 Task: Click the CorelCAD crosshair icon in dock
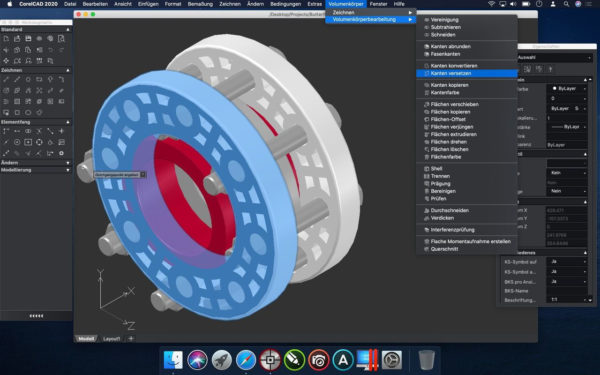click(x=270, y=360)
